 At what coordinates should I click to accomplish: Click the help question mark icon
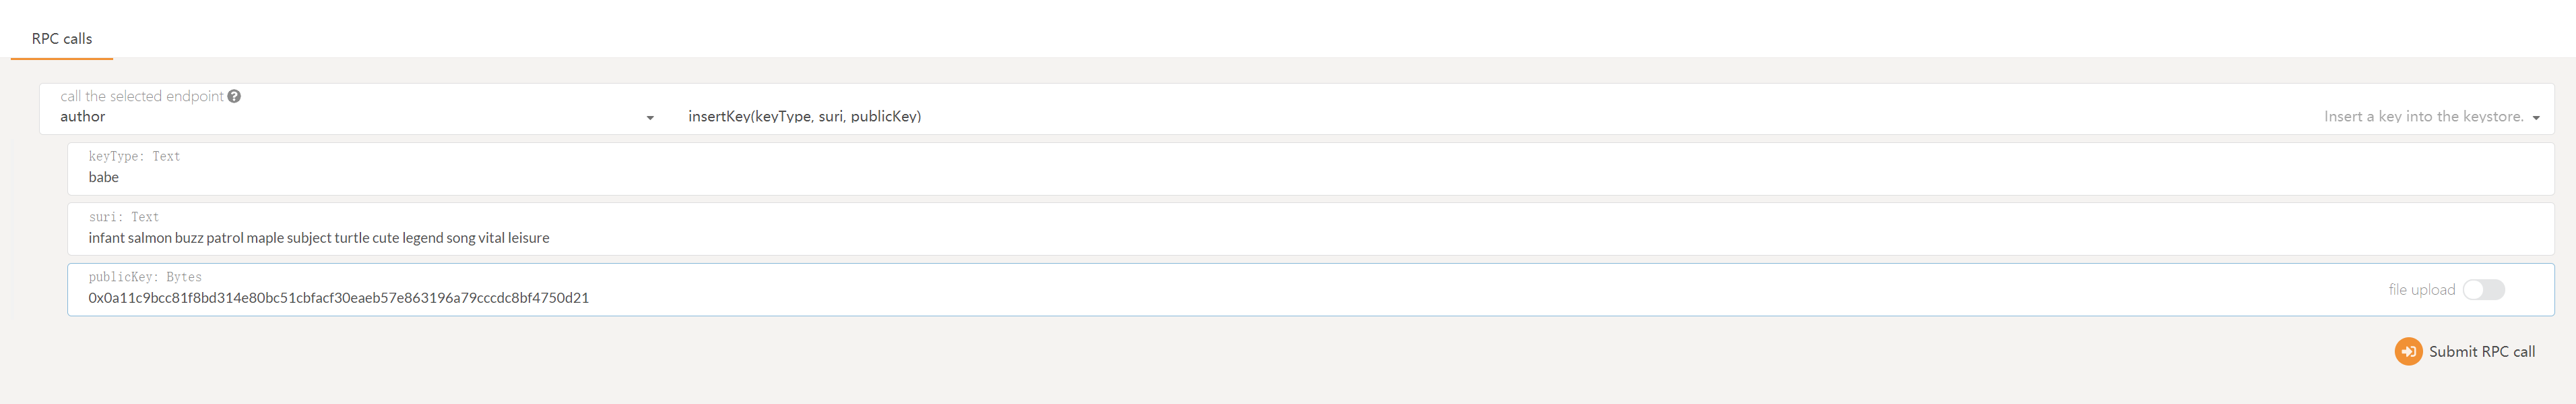(x=234, y=96)
